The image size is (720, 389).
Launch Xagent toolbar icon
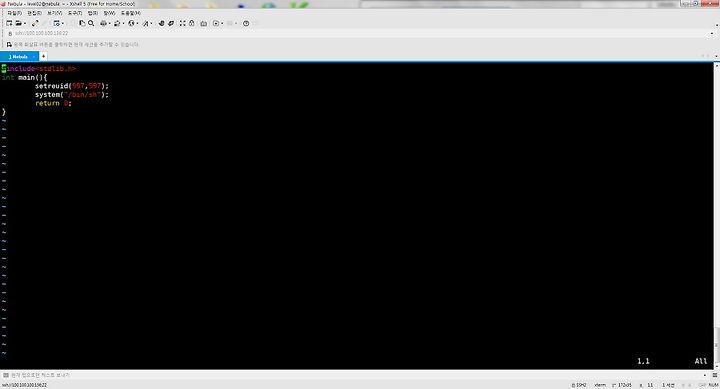171,23
